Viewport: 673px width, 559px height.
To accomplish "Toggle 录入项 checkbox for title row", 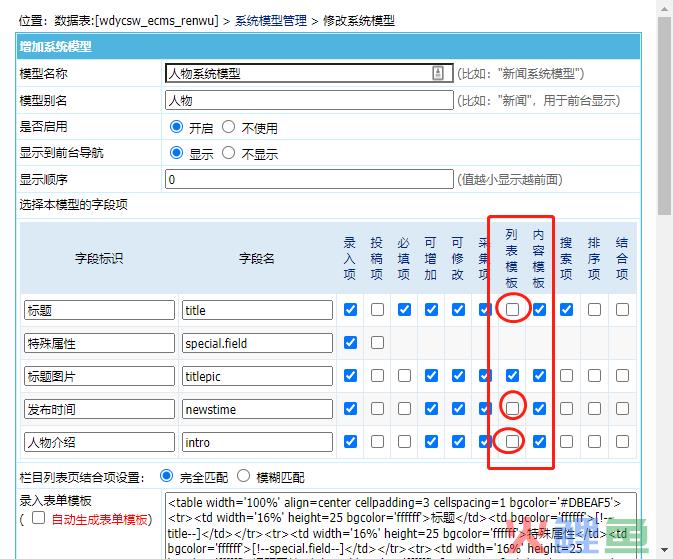I will click(350, 310).
